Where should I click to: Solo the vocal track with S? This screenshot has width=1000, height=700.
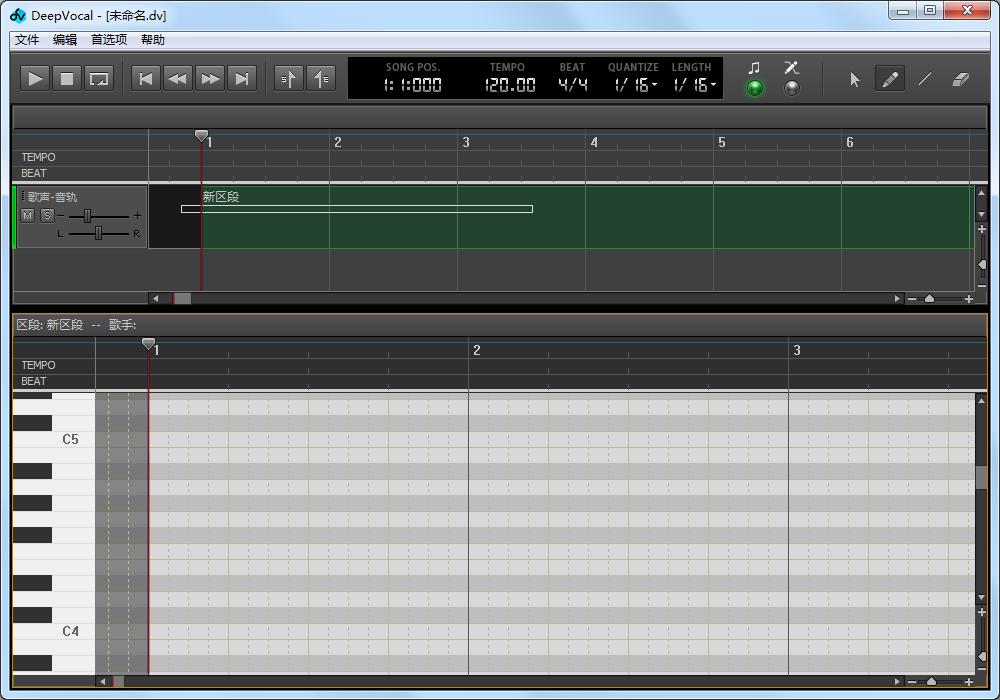47,216
